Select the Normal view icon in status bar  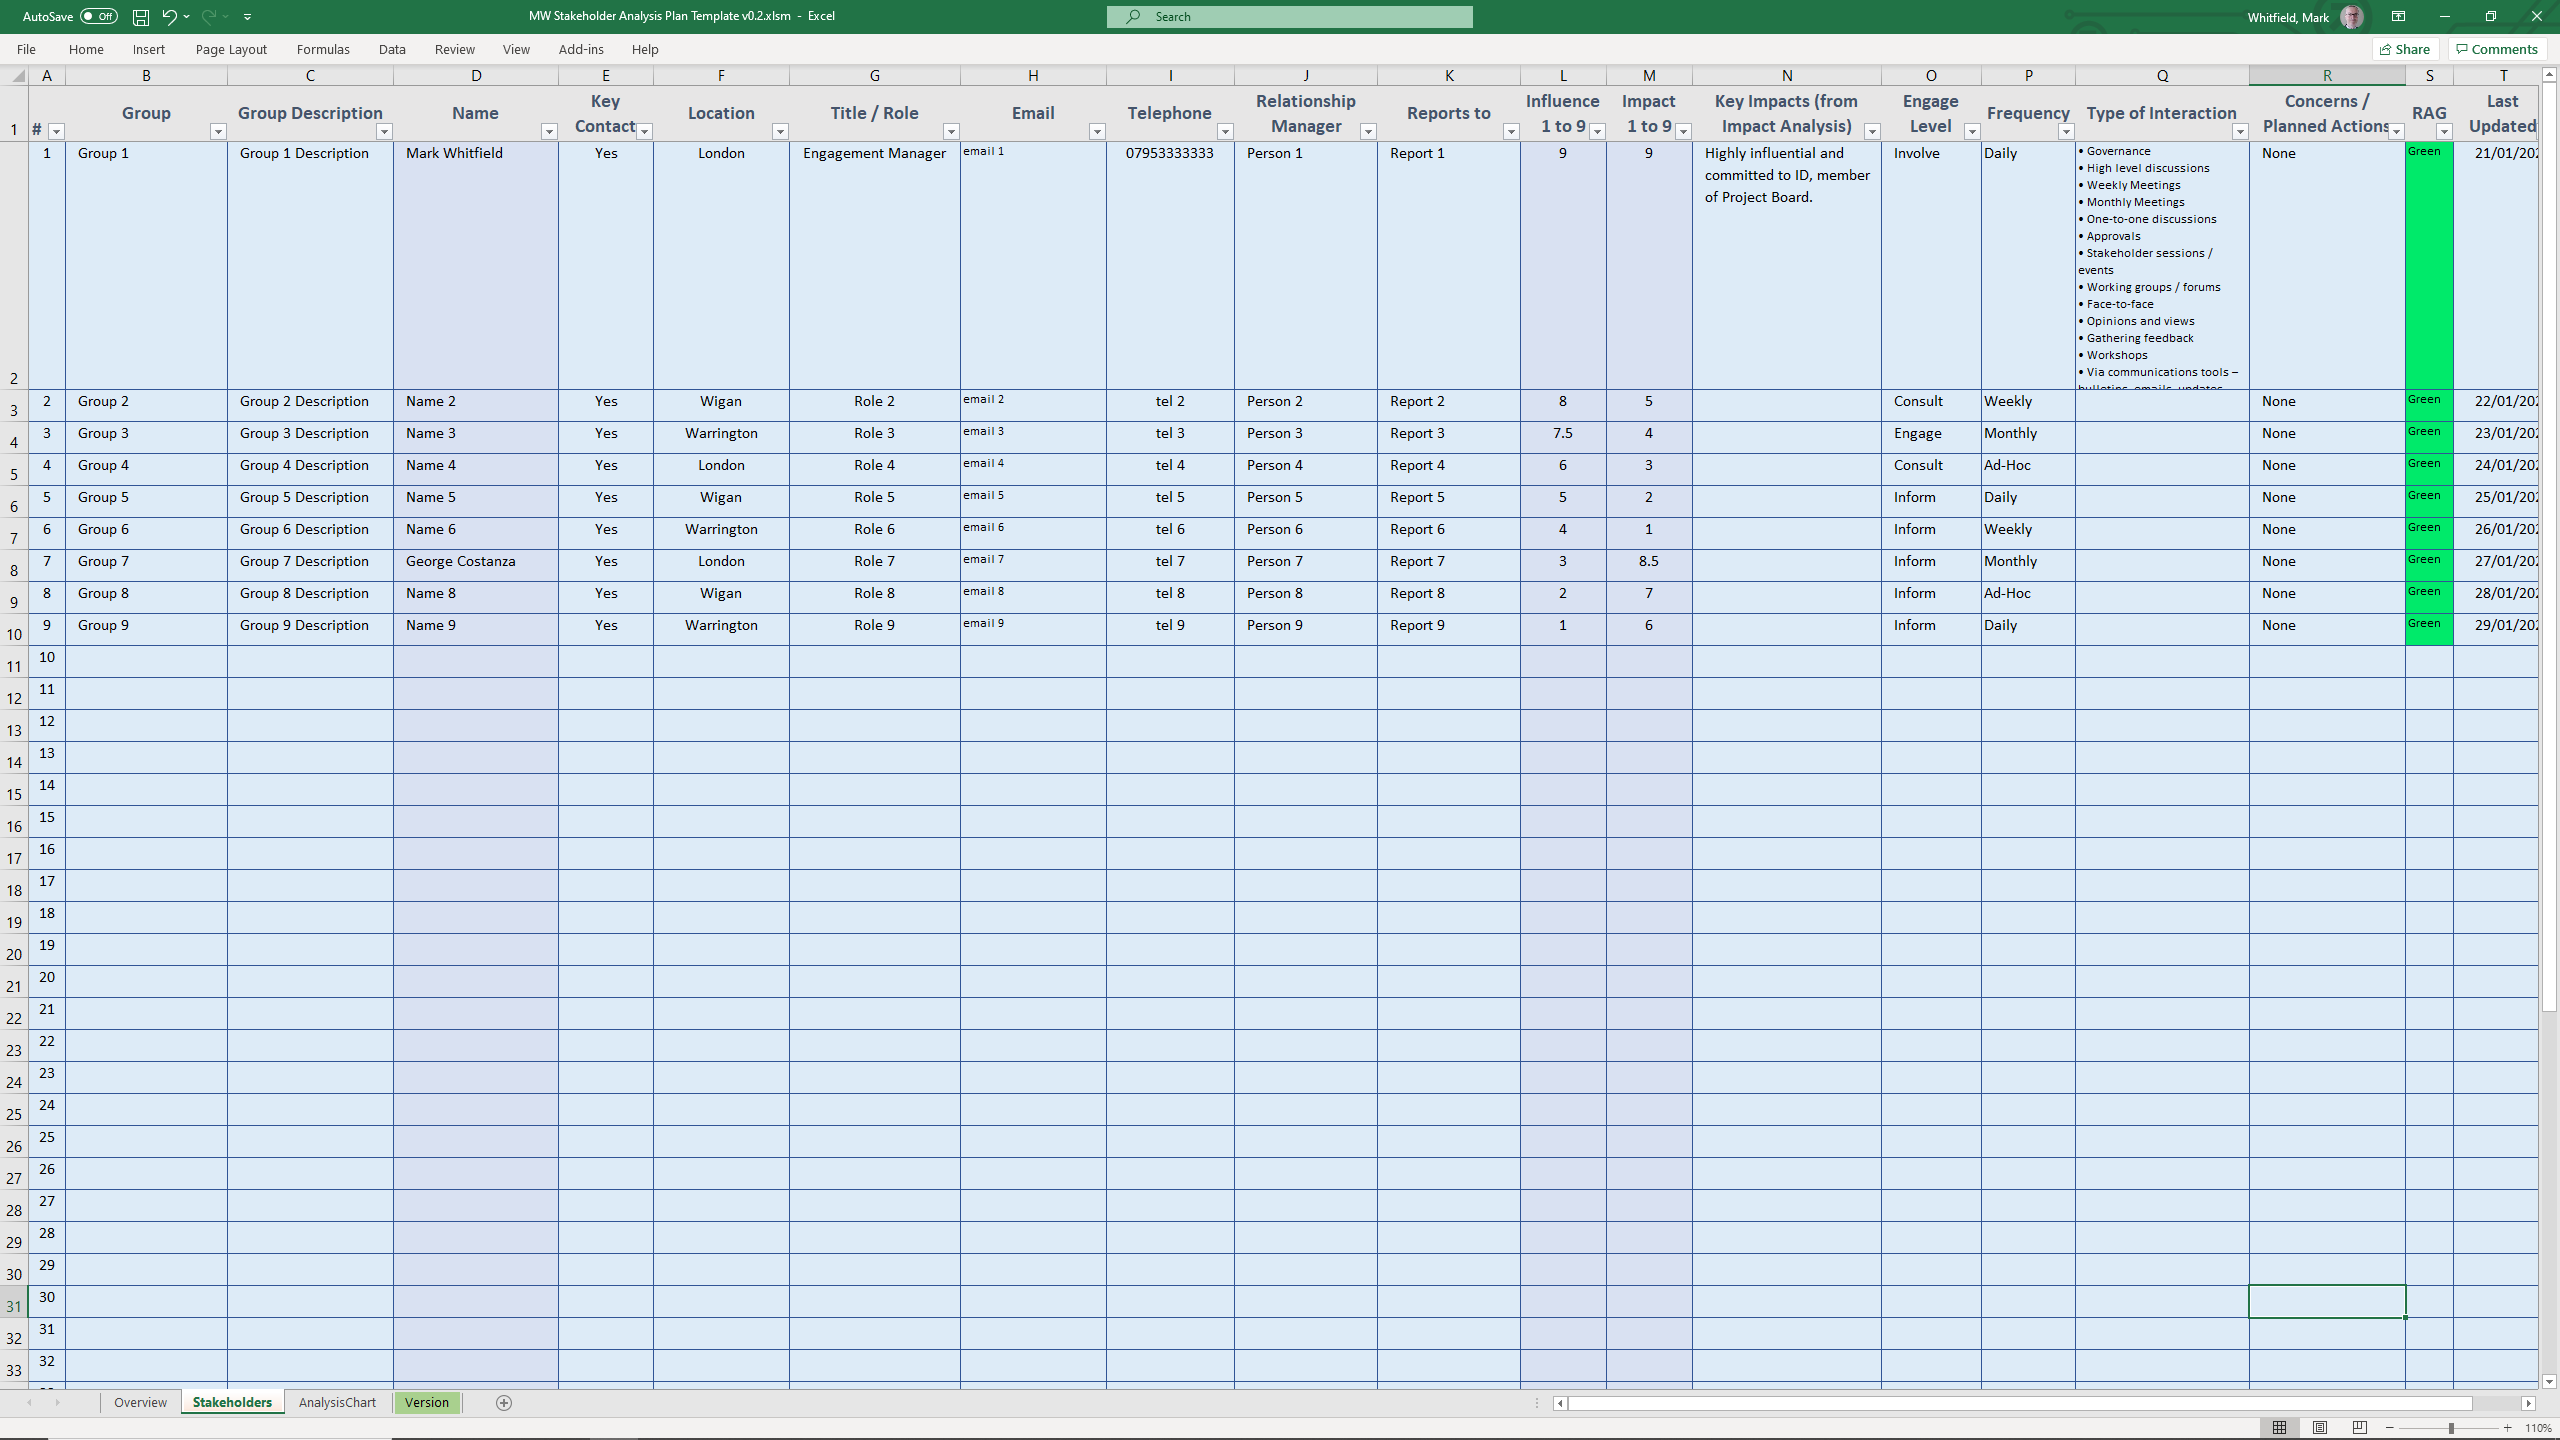[x=2279, y=1428]
